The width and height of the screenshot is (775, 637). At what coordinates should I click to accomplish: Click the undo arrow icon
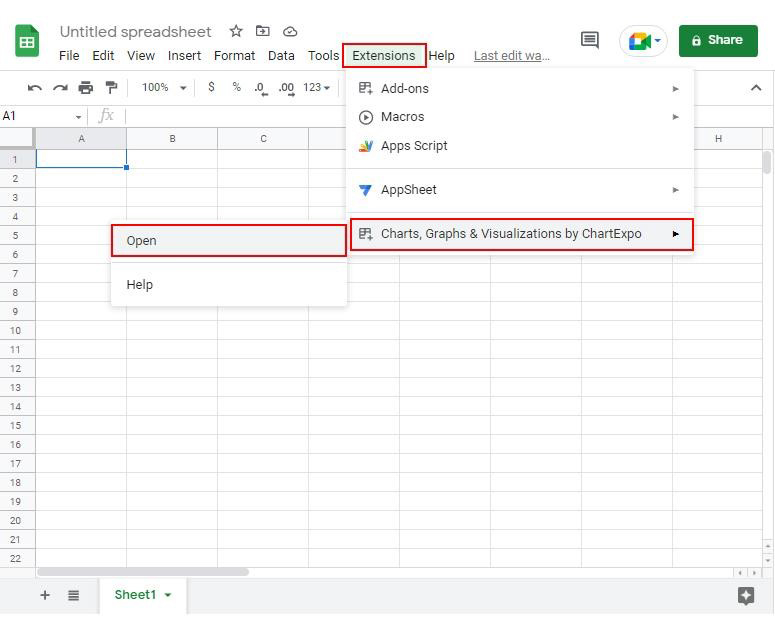[35, 88]
